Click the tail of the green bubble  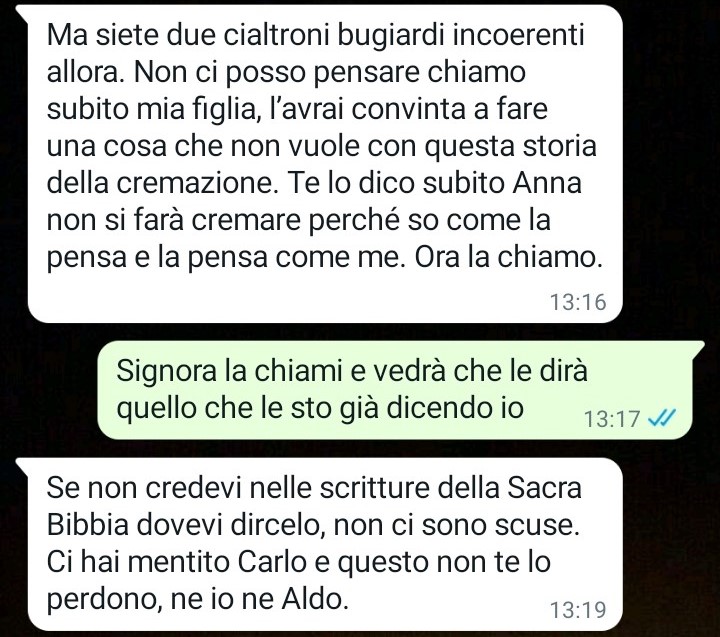tap(698, 348)
